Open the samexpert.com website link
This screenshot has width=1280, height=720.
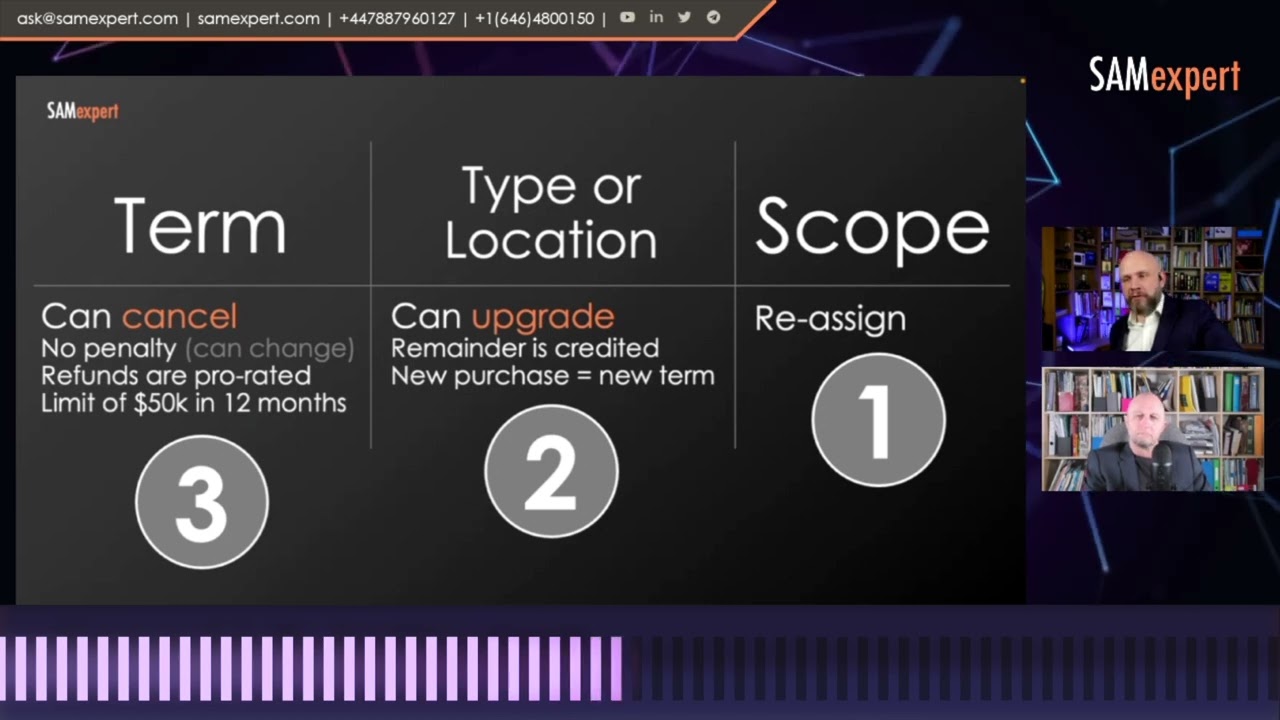258,18
